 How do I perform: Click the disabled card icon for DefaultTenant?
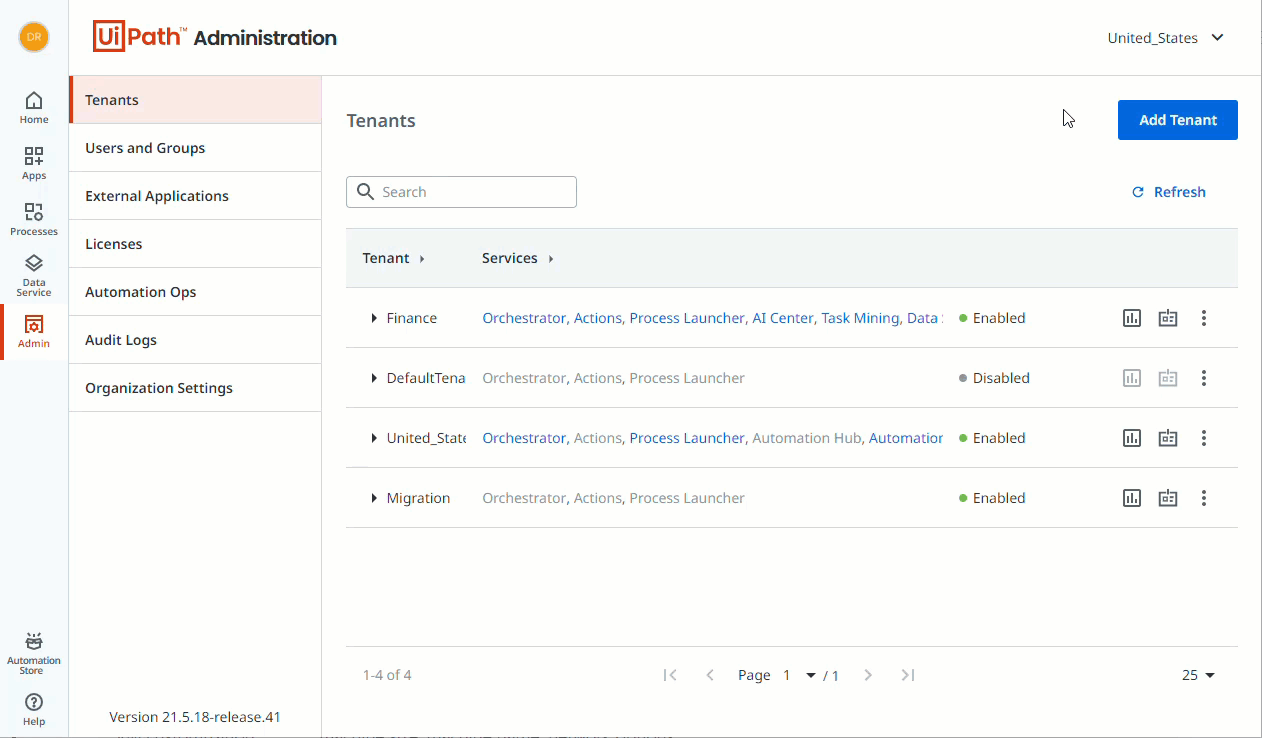pos(1168,378)
